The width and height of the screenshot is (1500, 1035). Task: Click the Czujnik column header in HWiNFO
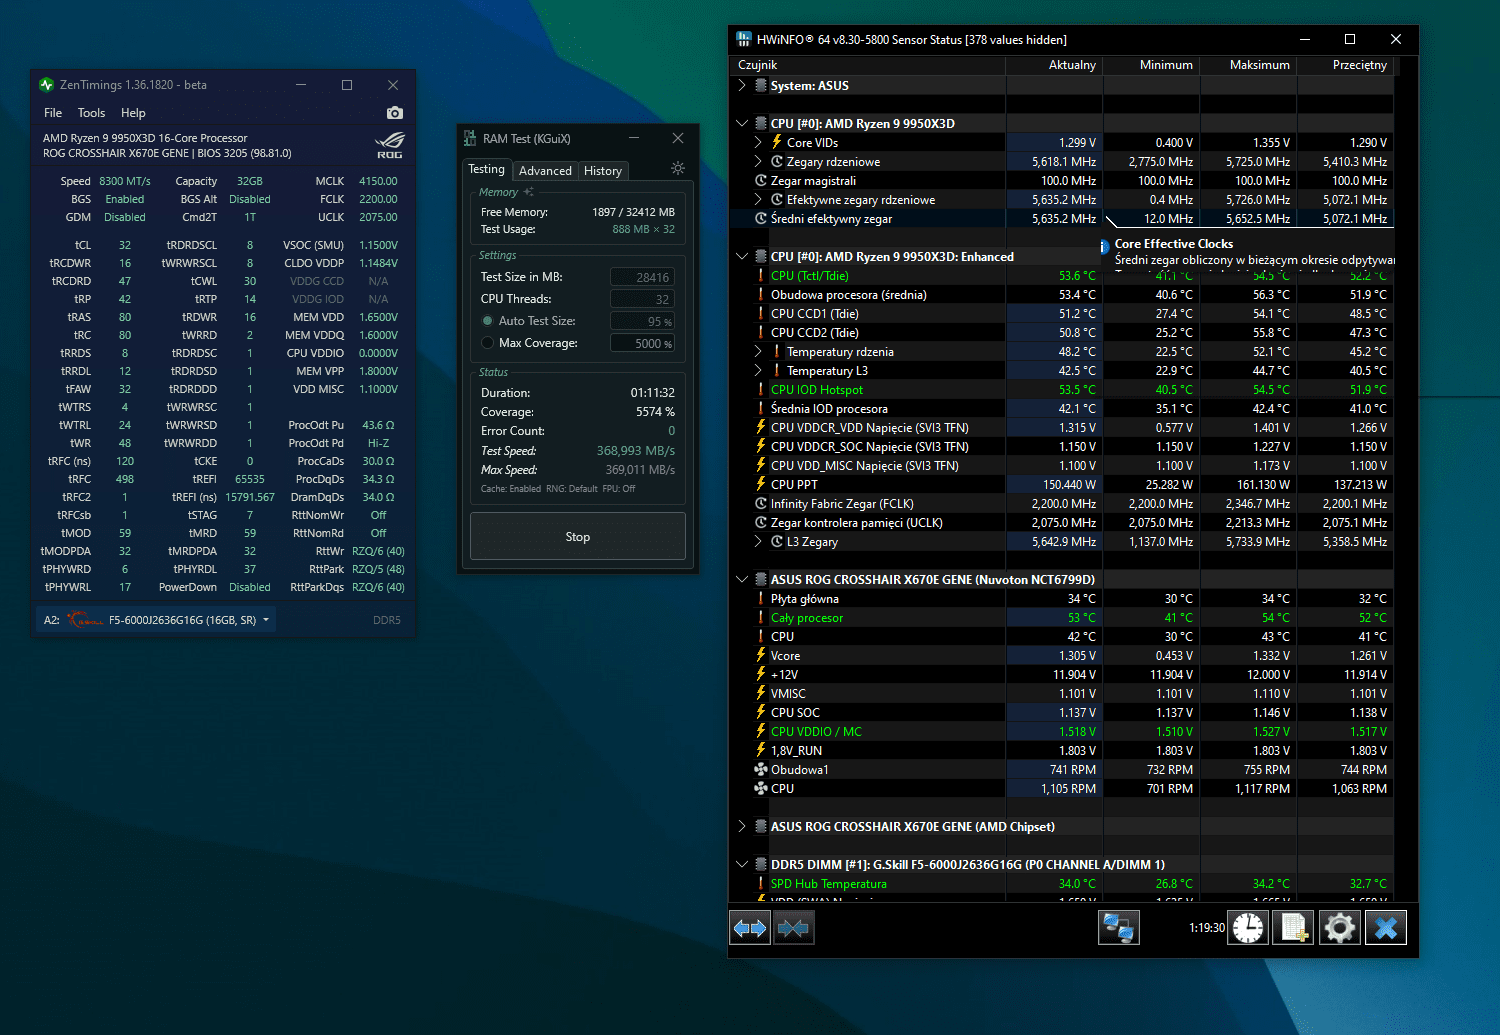click(869, 65)
